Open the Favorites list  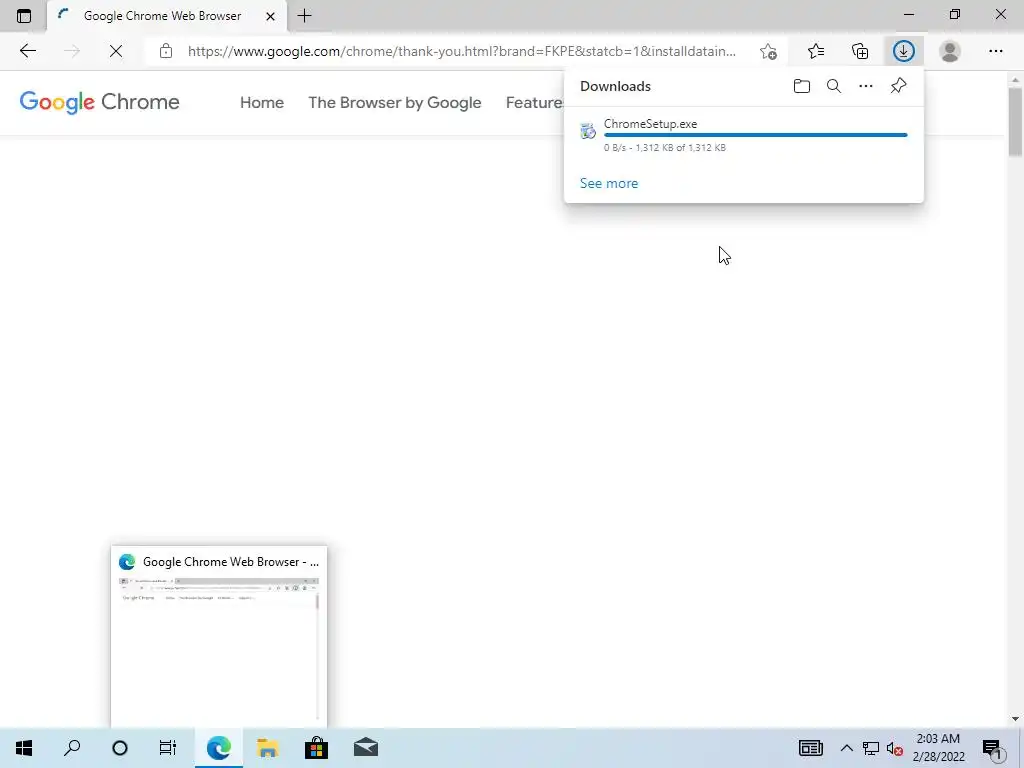click(x=816, y=51)
